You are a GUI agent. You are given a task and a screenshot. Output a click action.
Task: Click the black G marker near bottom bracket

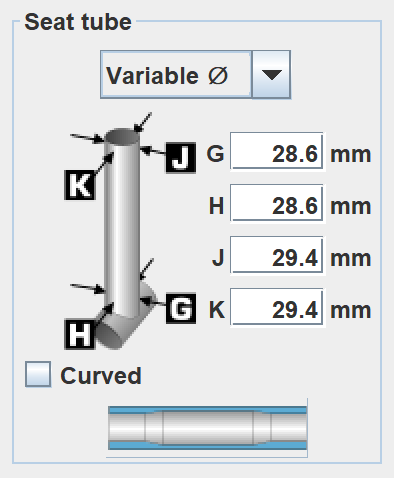(x=181, y=308)
